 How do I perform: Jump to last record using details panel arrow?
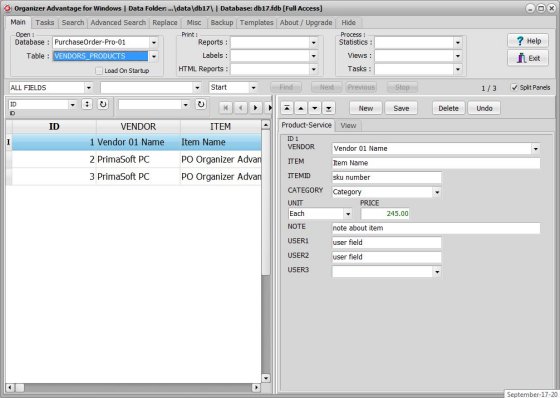point(329,108)
